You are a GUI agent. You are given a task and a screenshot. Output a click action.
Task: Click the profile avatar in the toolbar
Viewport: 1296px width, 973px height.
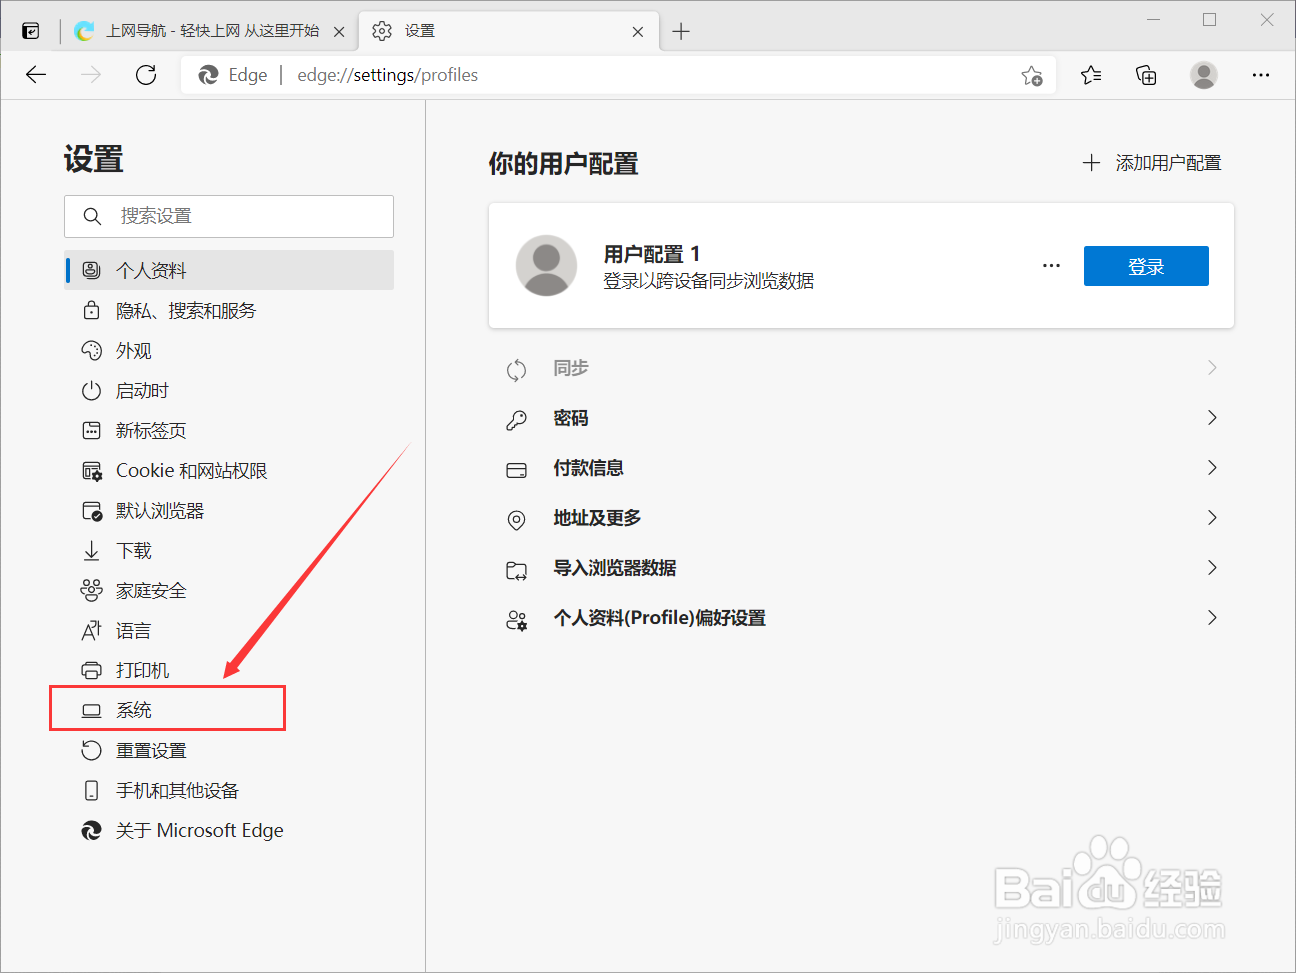(1204, 75)
